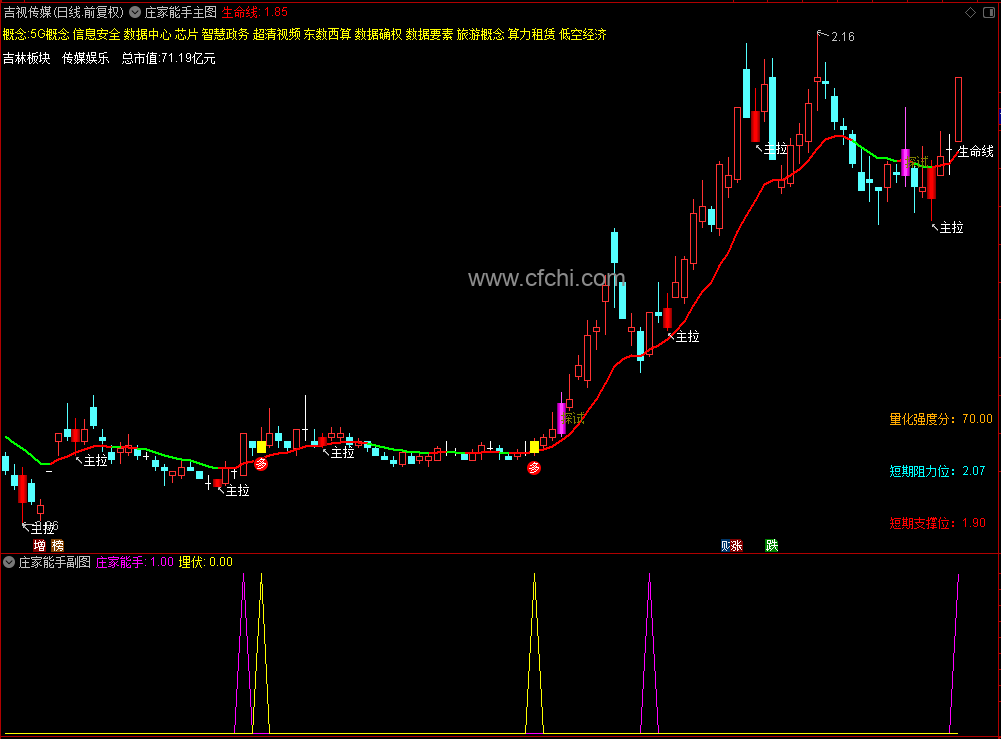The height and width of the screenshot is (739, 1001).
Task: Click the 生命线: 1.85 value in the header
Action: point(255,12)
